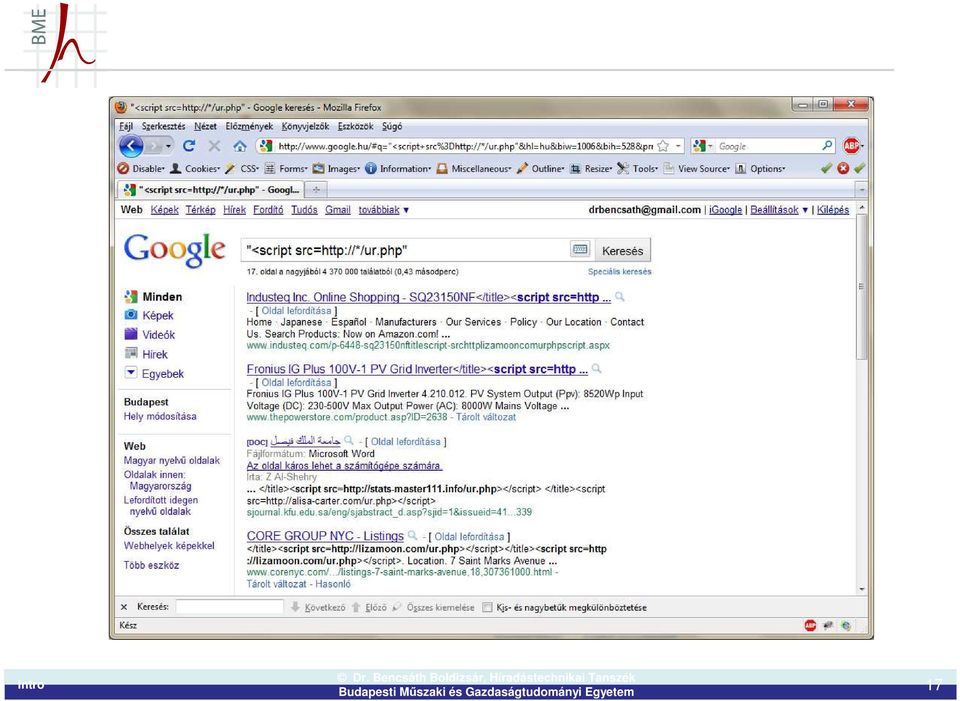Expand Egyebek in the Google sidebar
The image size is (960, 701).
click(154, 373)
